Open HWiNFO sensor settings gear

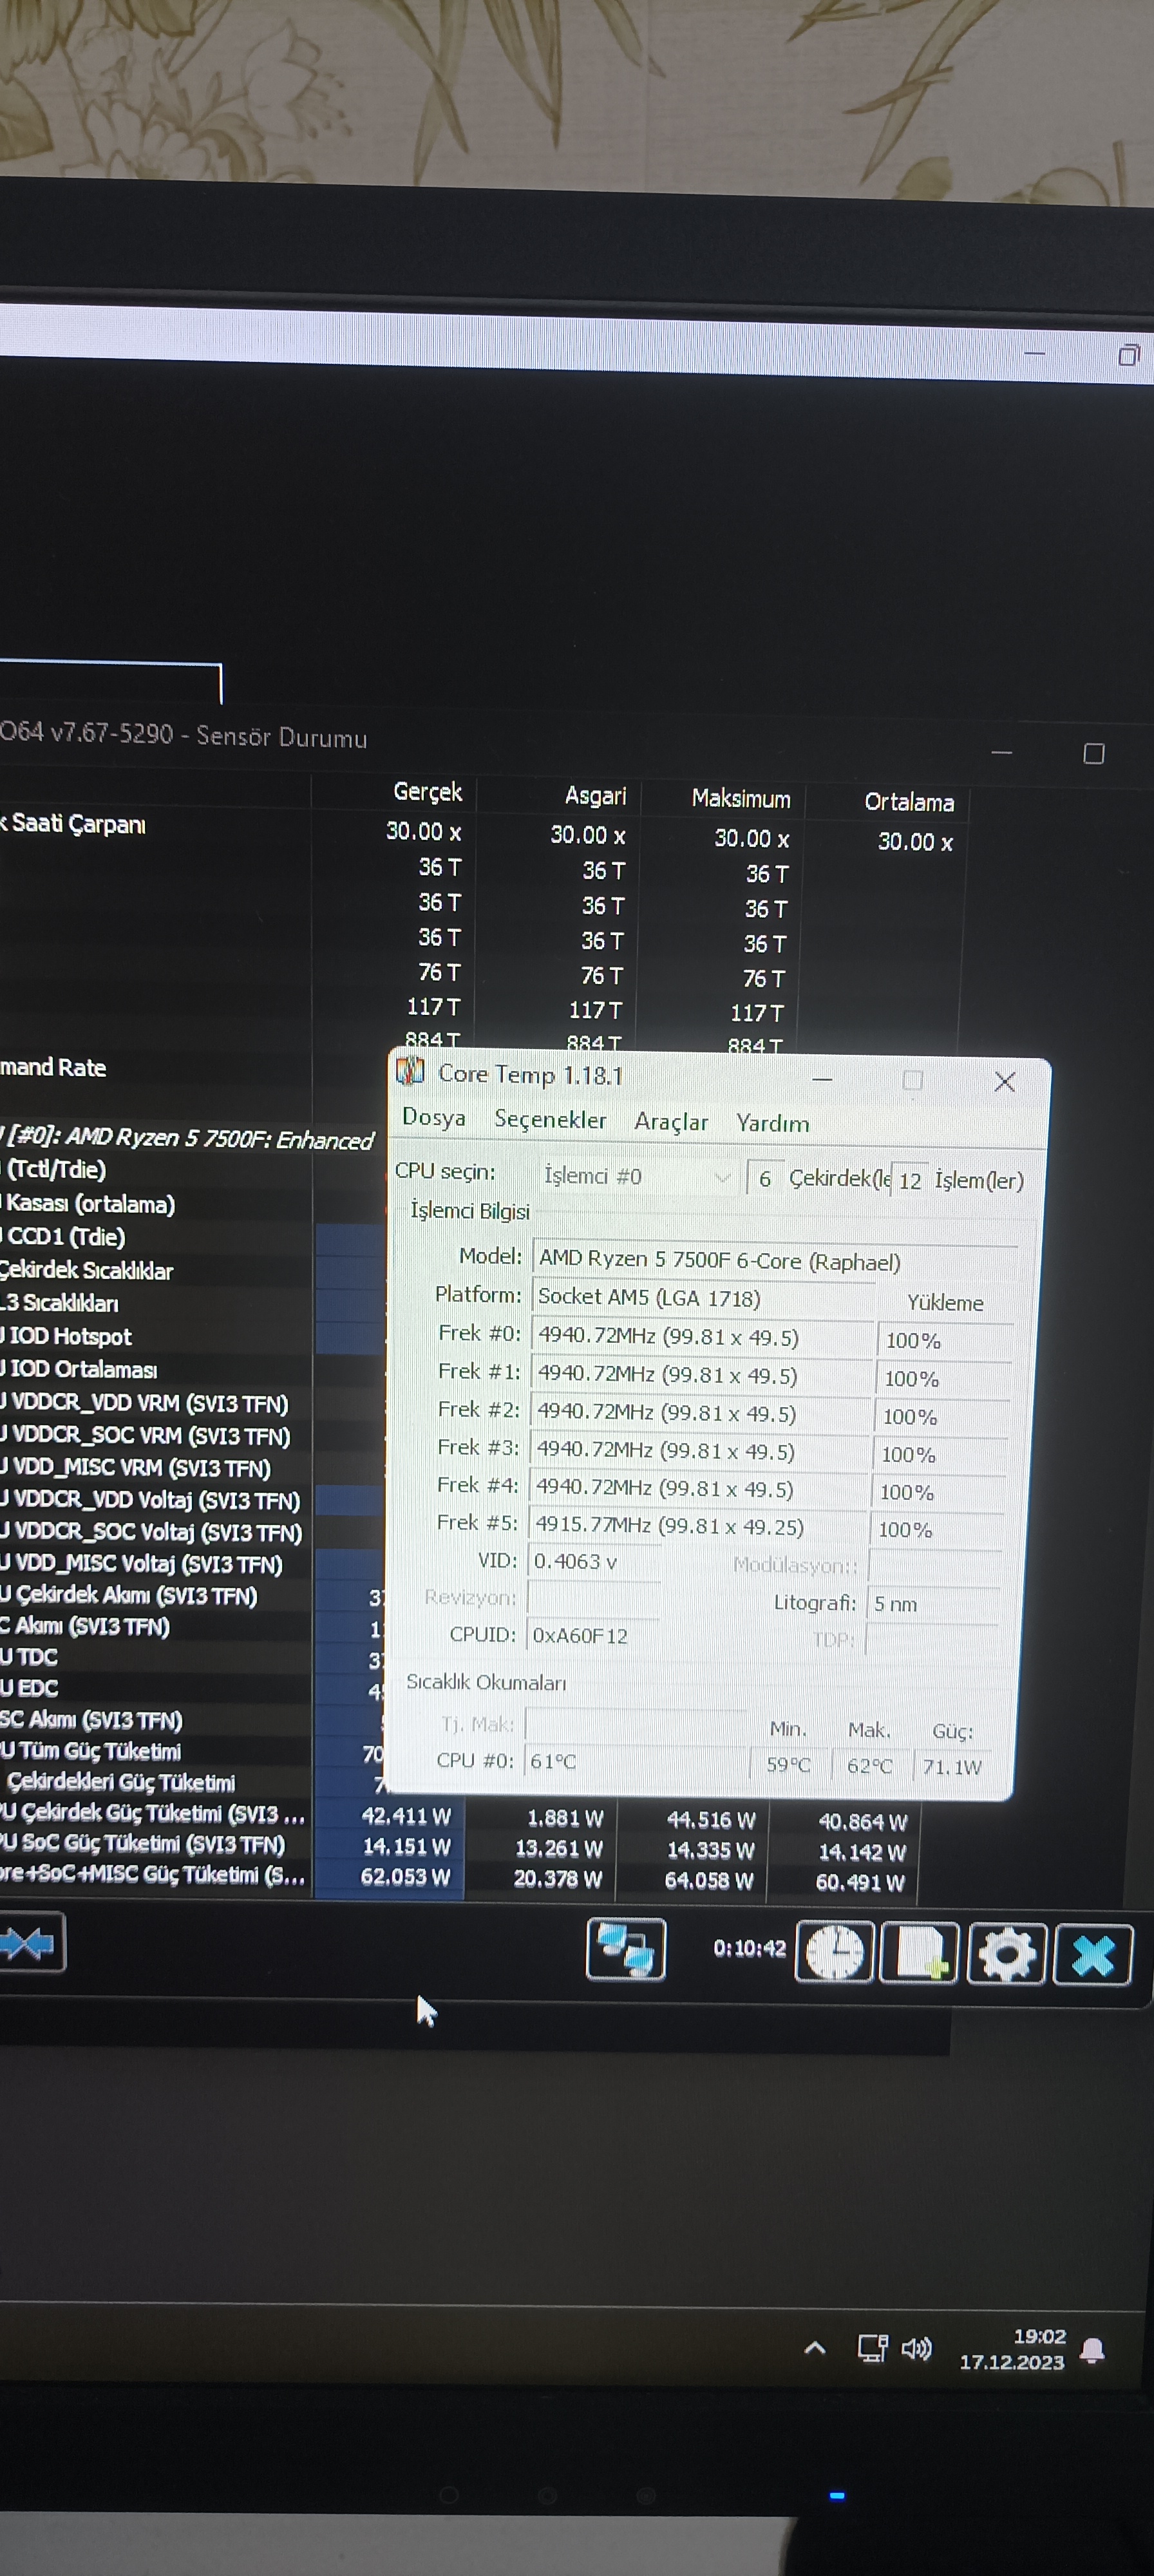[x=1007, y=1954]
